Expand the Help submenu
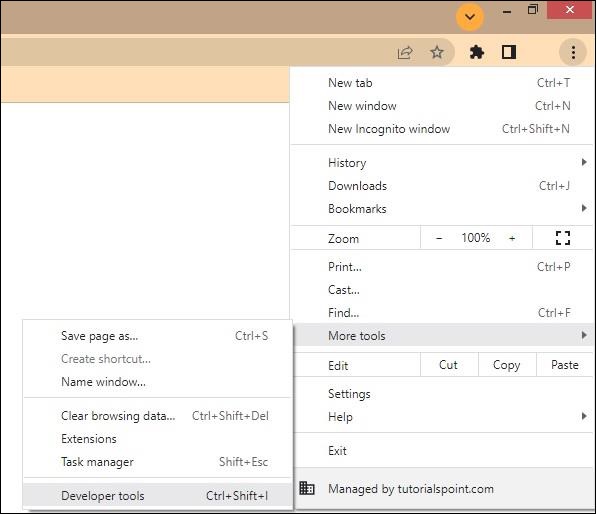 442,417
